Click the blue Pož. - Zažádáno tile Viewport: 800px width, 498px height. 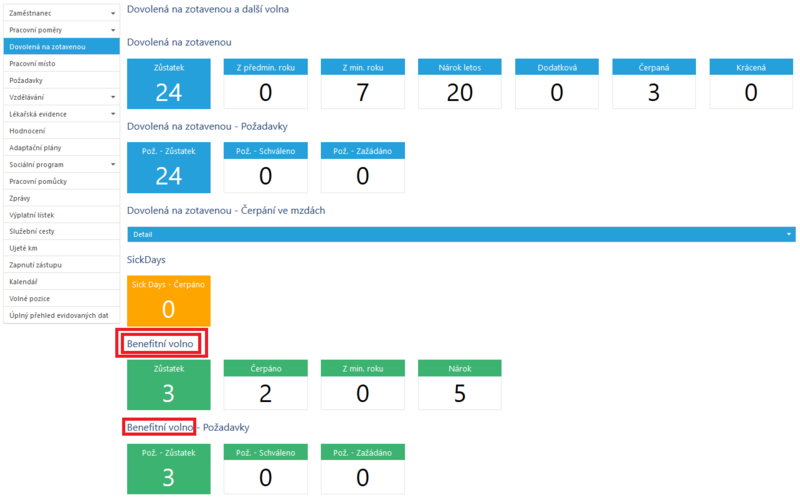[x=363, y=167]
